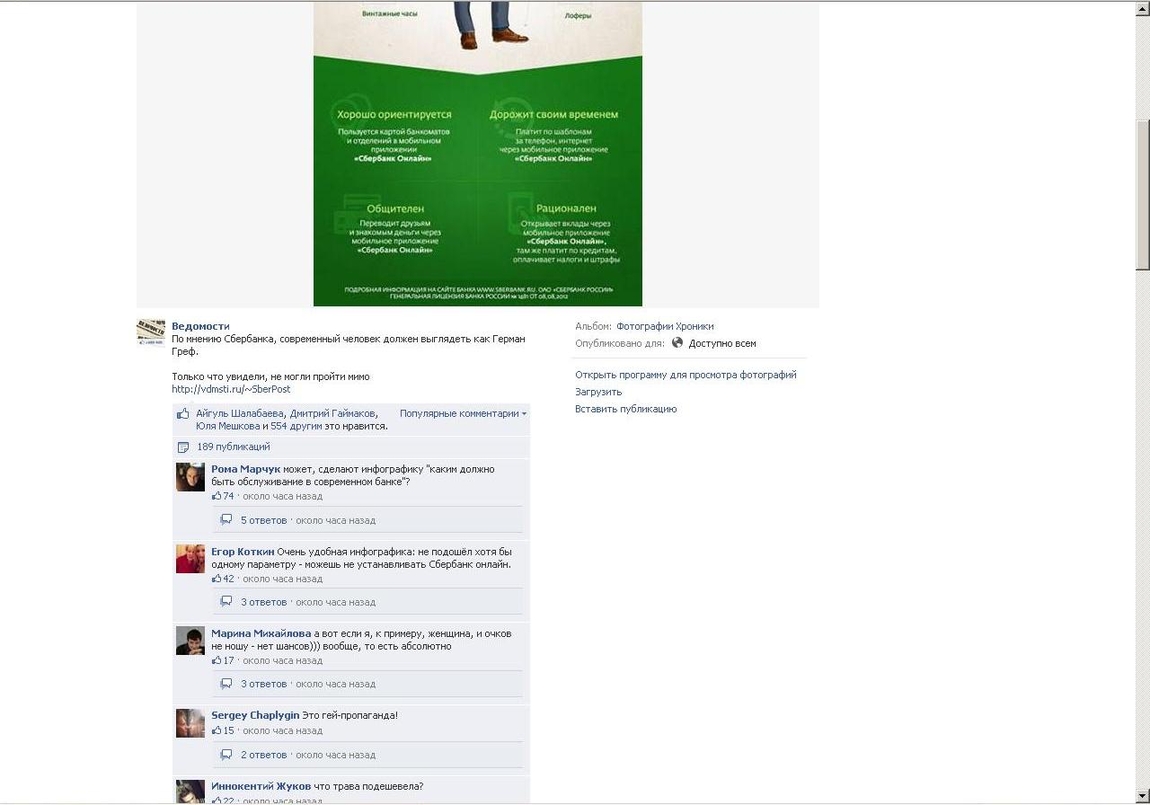
Task: Click the shares note icon next to 189 публикаций
Action: (183, 447)
